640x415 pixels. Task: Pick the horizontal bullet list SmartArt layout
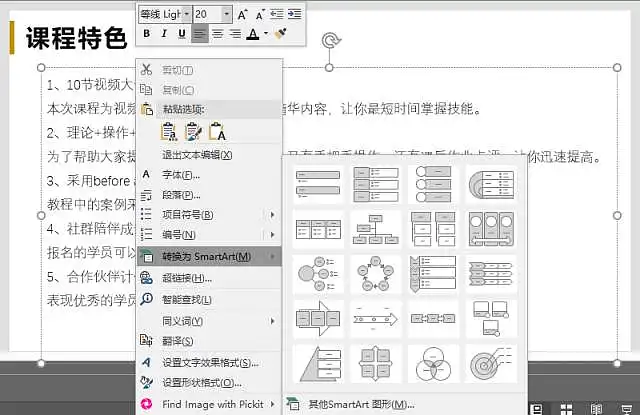point(318,229)
